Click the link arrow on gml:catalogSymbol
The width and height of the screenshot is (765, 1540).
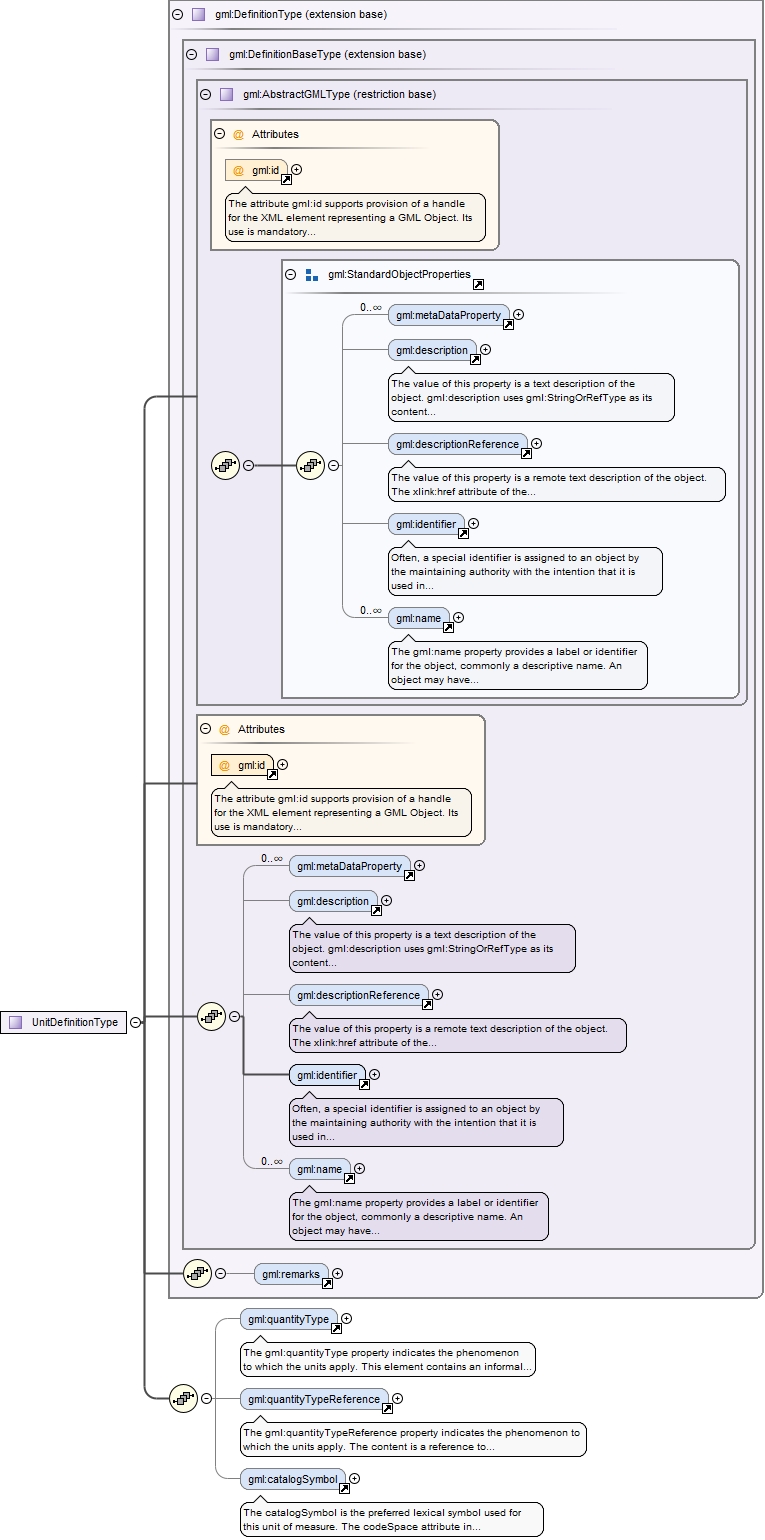click(x=344, y=1488)
